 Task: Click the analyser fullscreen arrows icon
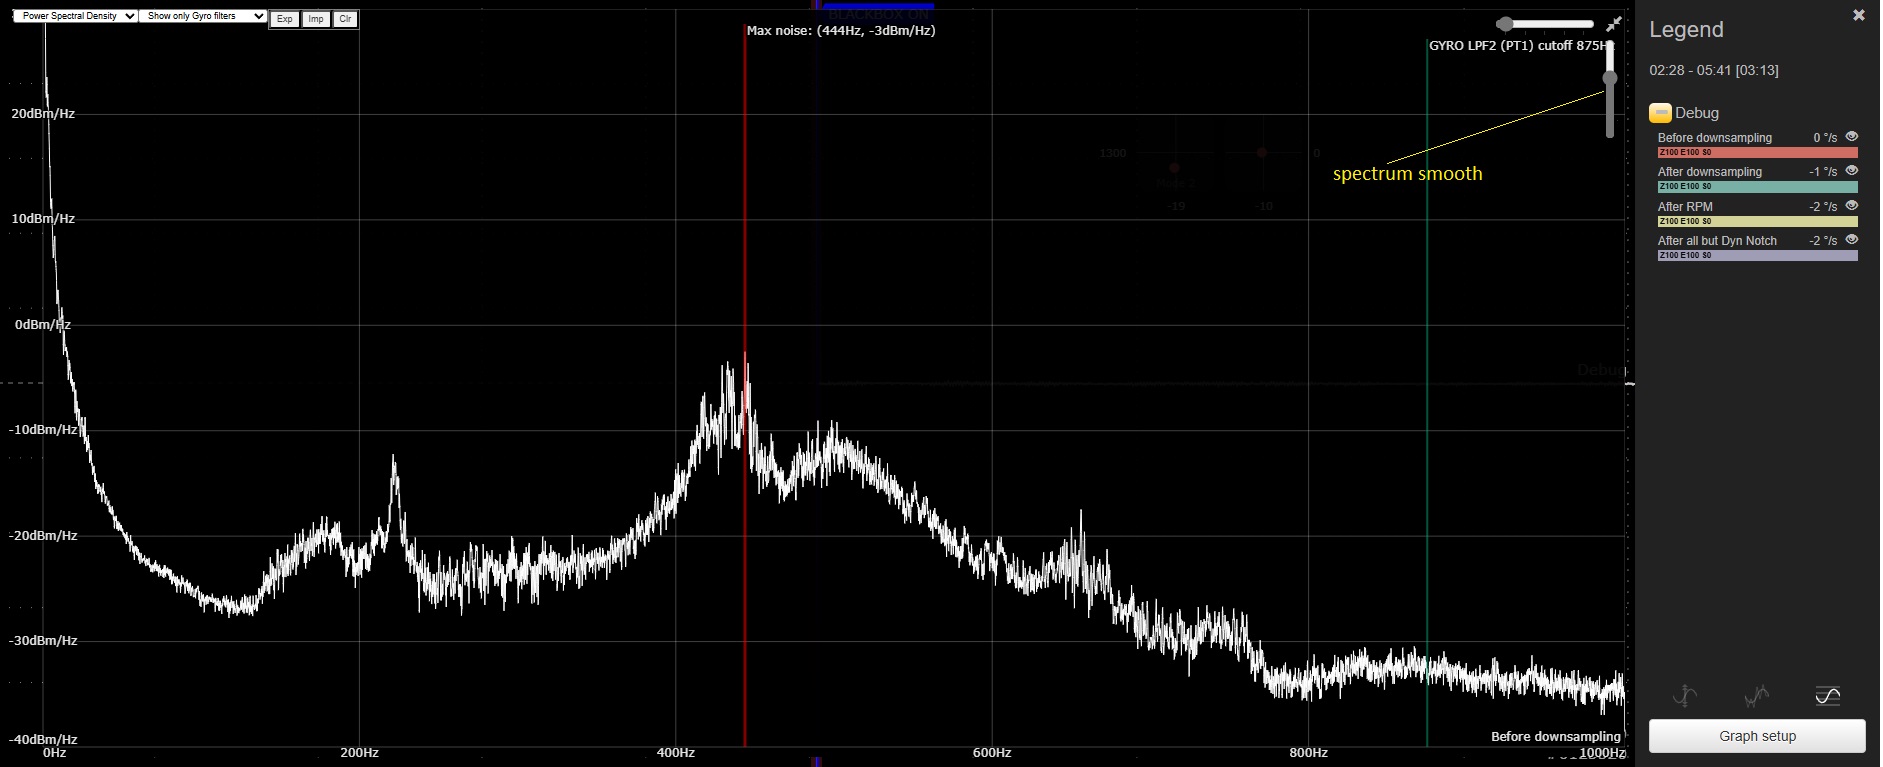tap(1614, 24)
